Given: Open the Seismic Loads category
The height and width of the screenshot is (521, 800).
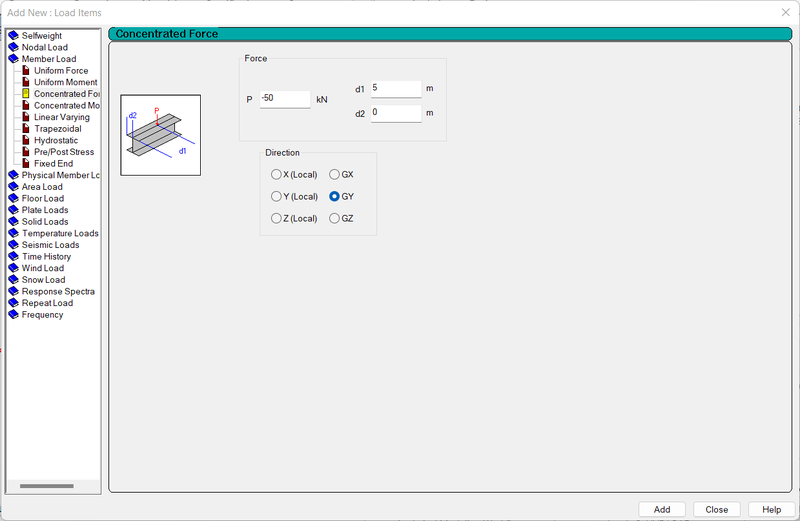Looking at the screenshot, I should point(51,245).
